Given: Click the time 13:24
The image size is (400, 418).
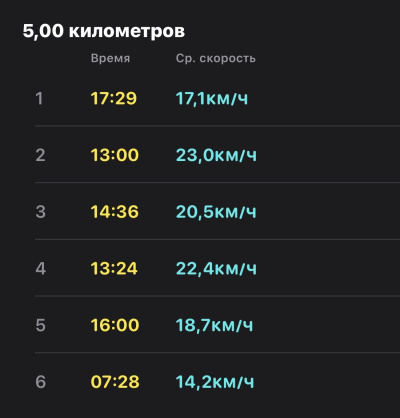Looking at the screenshot, I should point(114,268).
